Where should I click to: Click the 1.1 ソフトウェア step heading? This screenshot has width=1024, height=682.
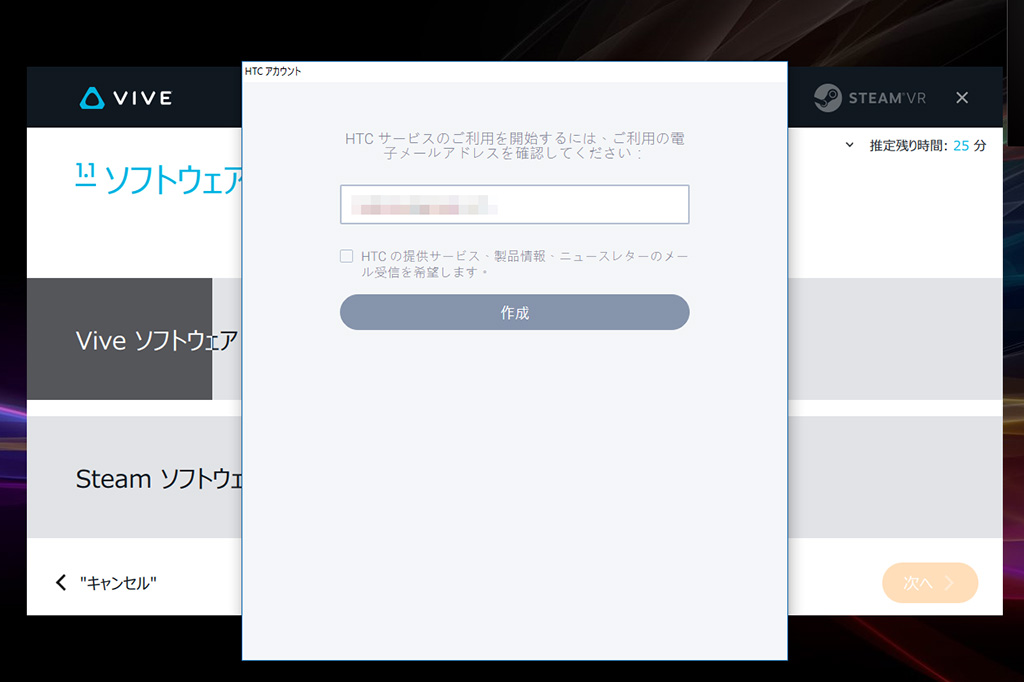tap(159, 179)
